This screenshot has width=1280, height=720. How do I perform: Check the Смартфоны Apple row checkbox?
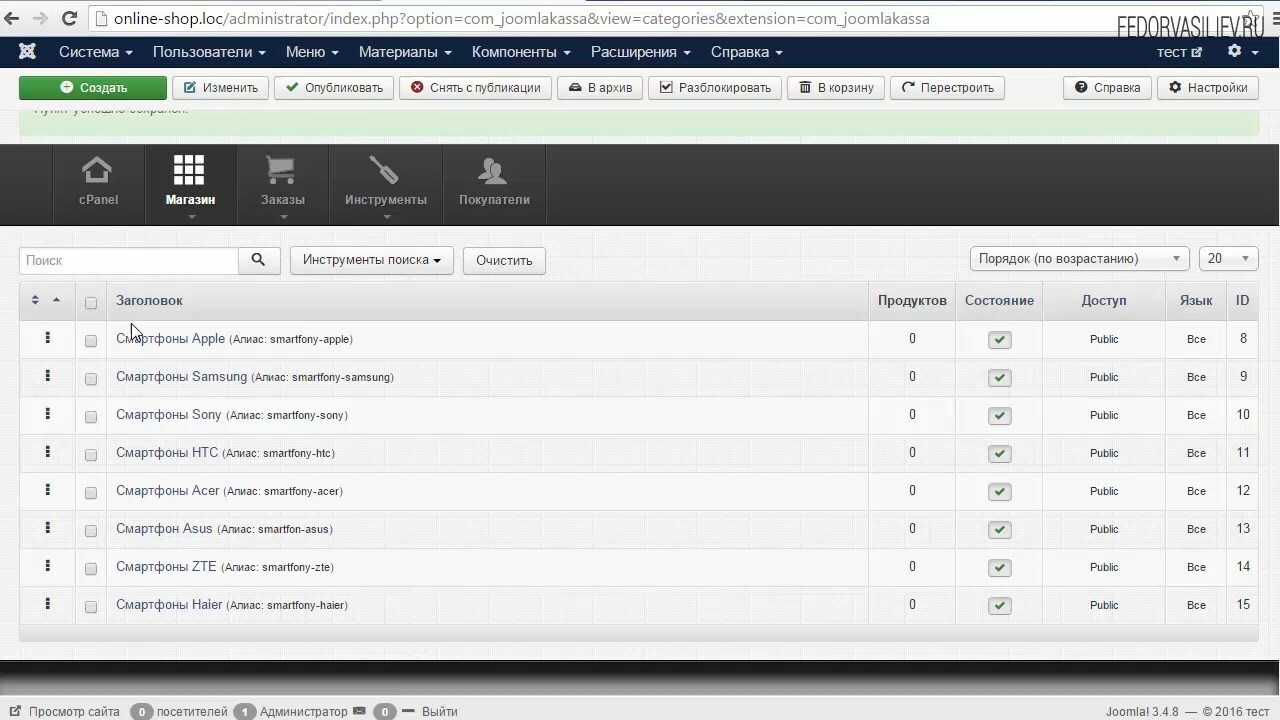tap(91, 341)
